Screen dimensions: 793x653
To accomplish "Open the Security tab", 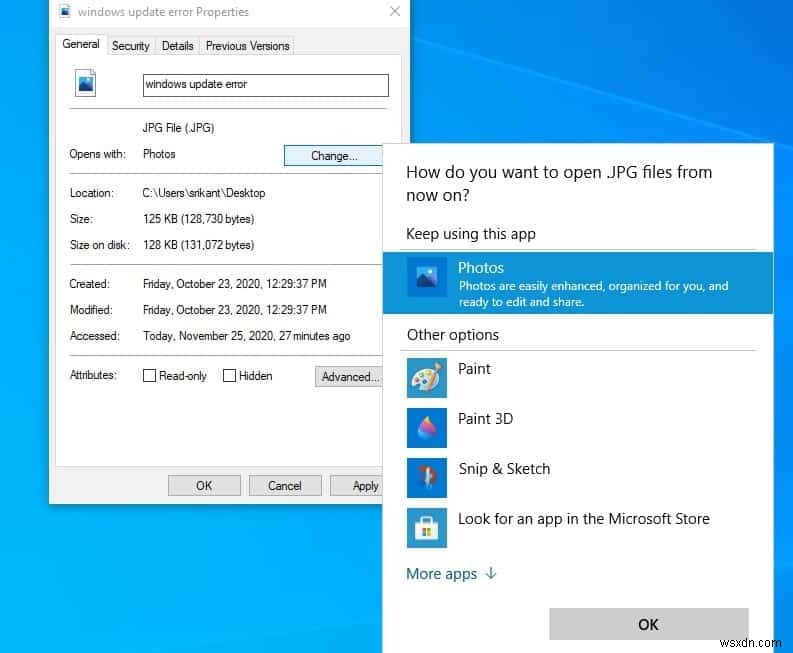I will [x=130, y=46].
